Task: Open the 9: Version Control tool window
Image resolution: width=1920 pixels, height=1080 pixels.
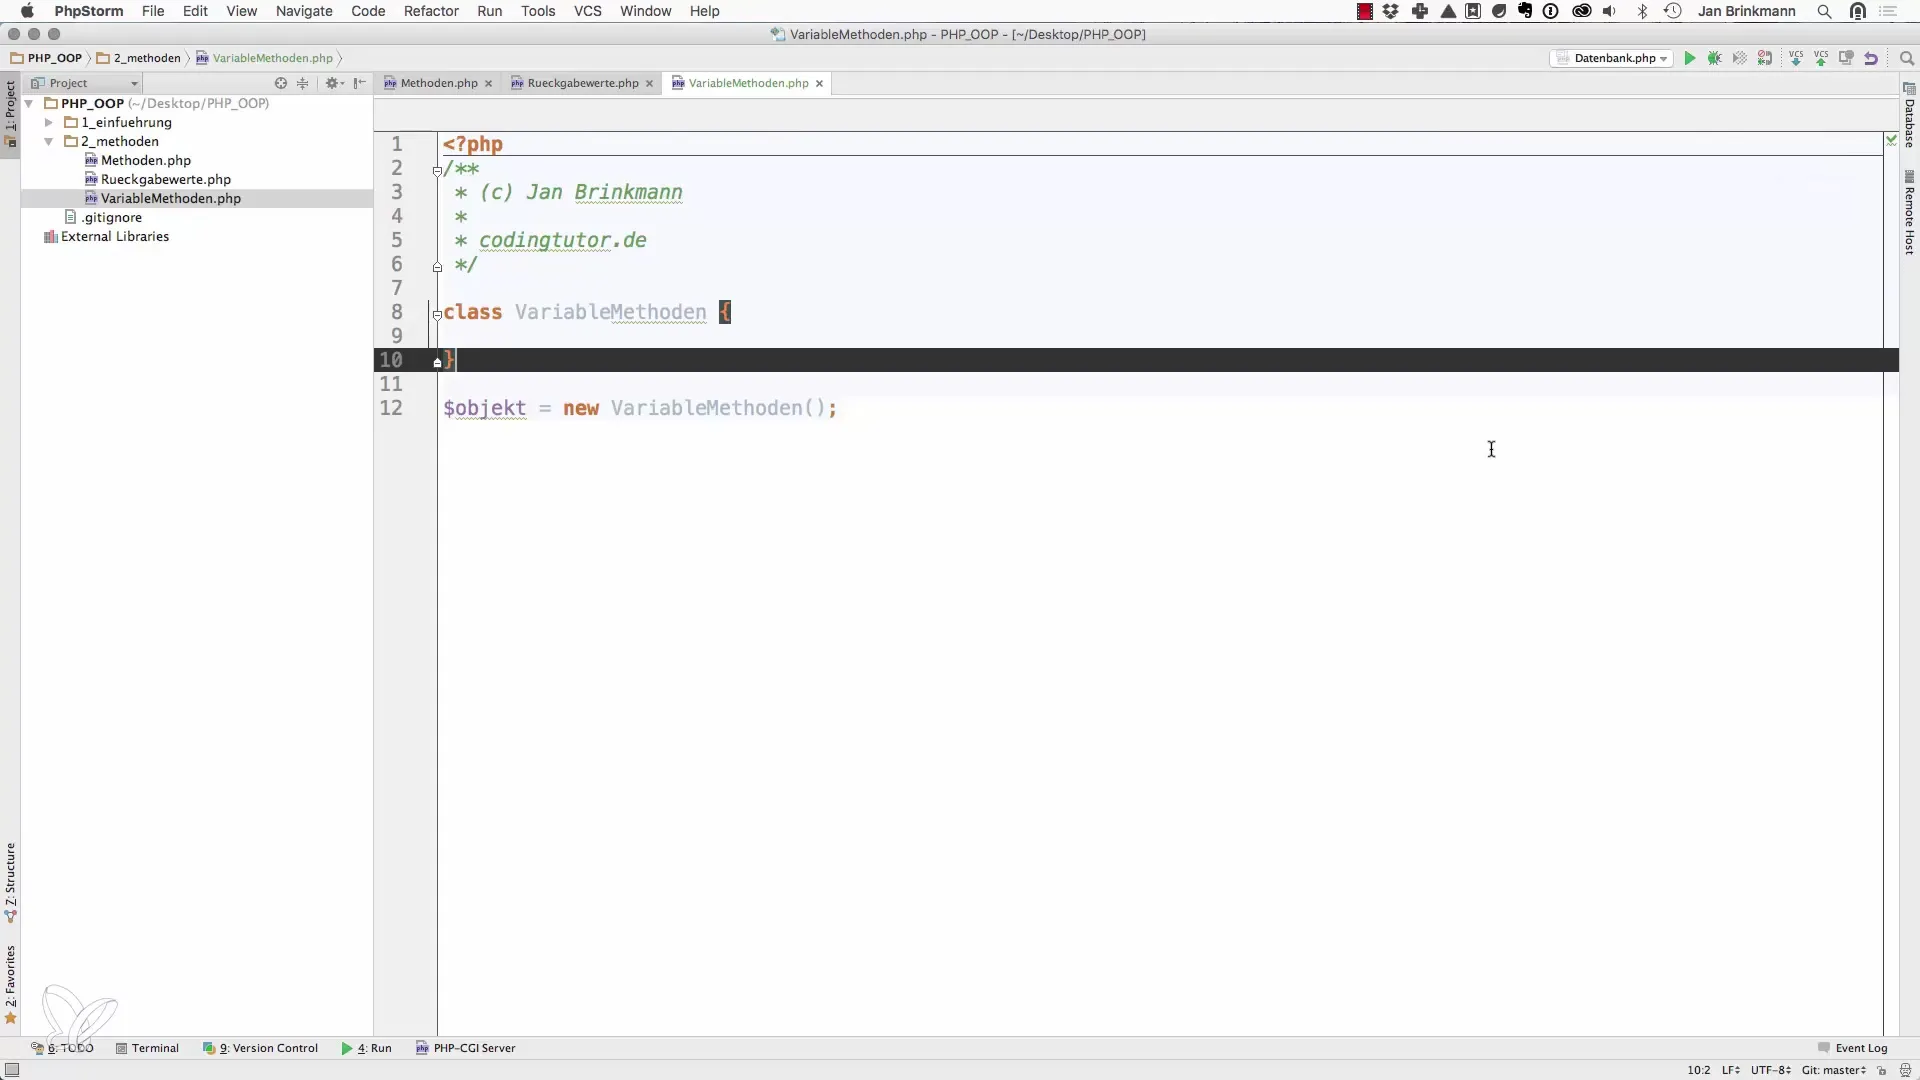Action: coord(260,1048)
